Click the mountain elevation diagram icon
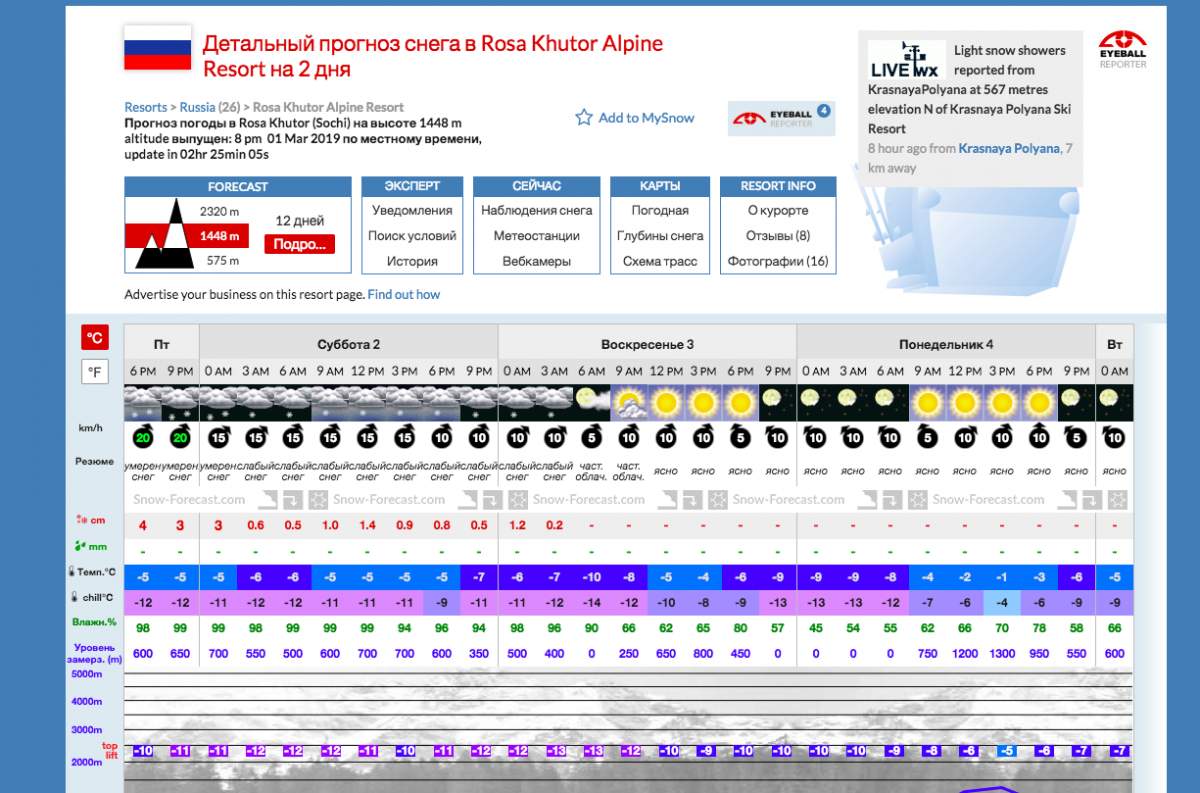The width and height of the screenshot is (1200, 793). [x=165, y=234]
